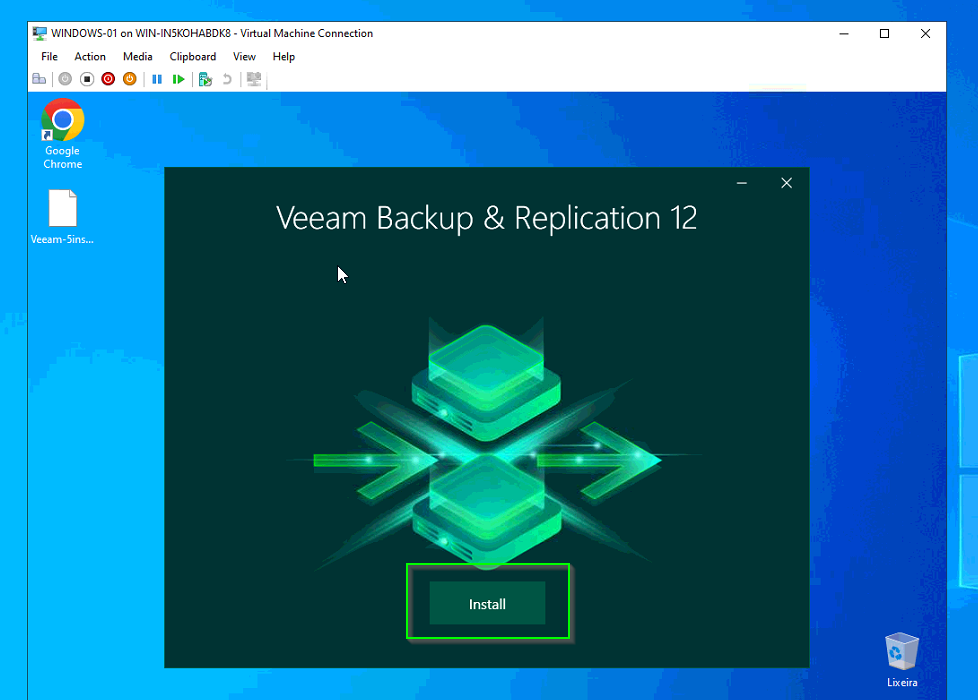Open the Clipboard menu
This screenshot has width=978, height=700.
point(193,57)
